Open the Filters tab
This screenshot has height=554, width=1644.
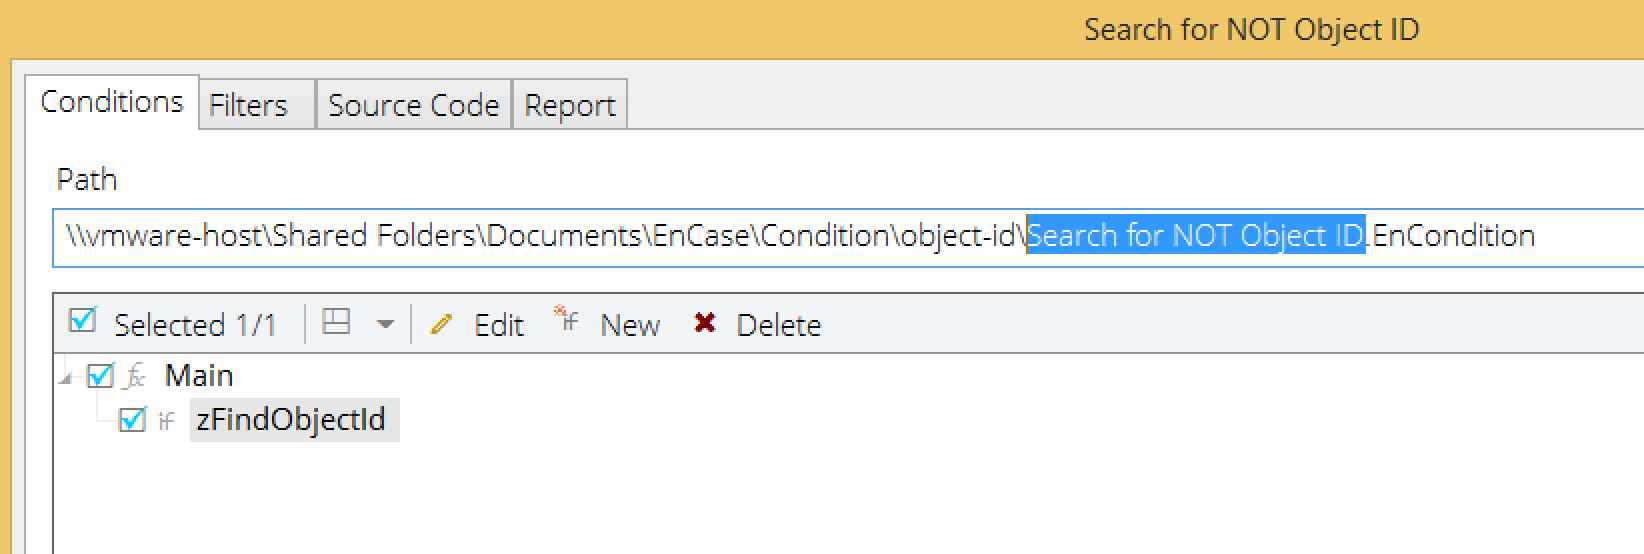(x=258, y=105)
